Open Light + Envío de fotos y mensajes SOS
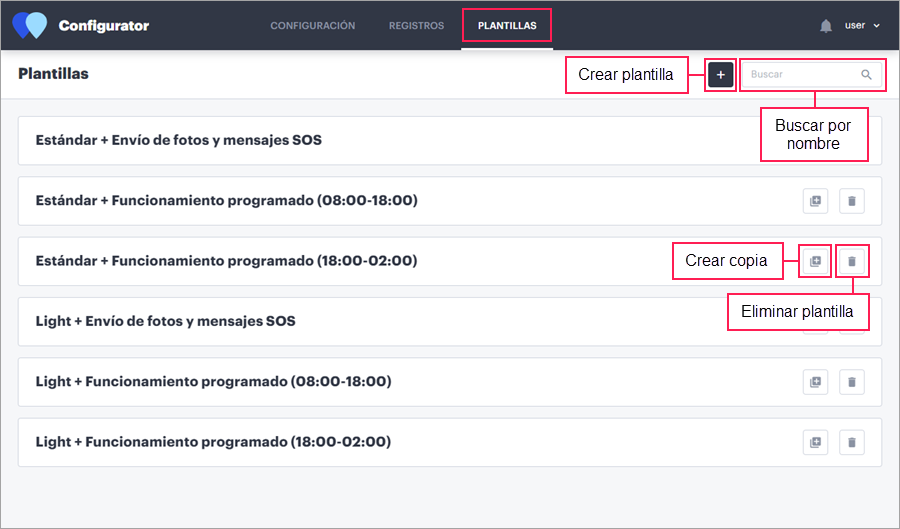This screenshot has width=900, height=529. (450, 321)
